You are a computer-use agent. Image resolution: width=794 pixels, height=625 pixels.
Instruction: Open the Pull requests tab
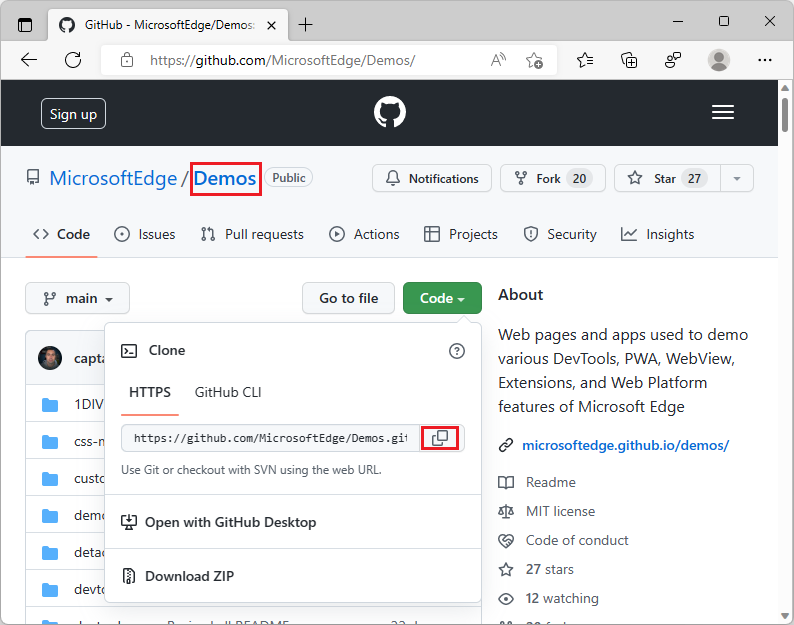(x=252, y=234)
